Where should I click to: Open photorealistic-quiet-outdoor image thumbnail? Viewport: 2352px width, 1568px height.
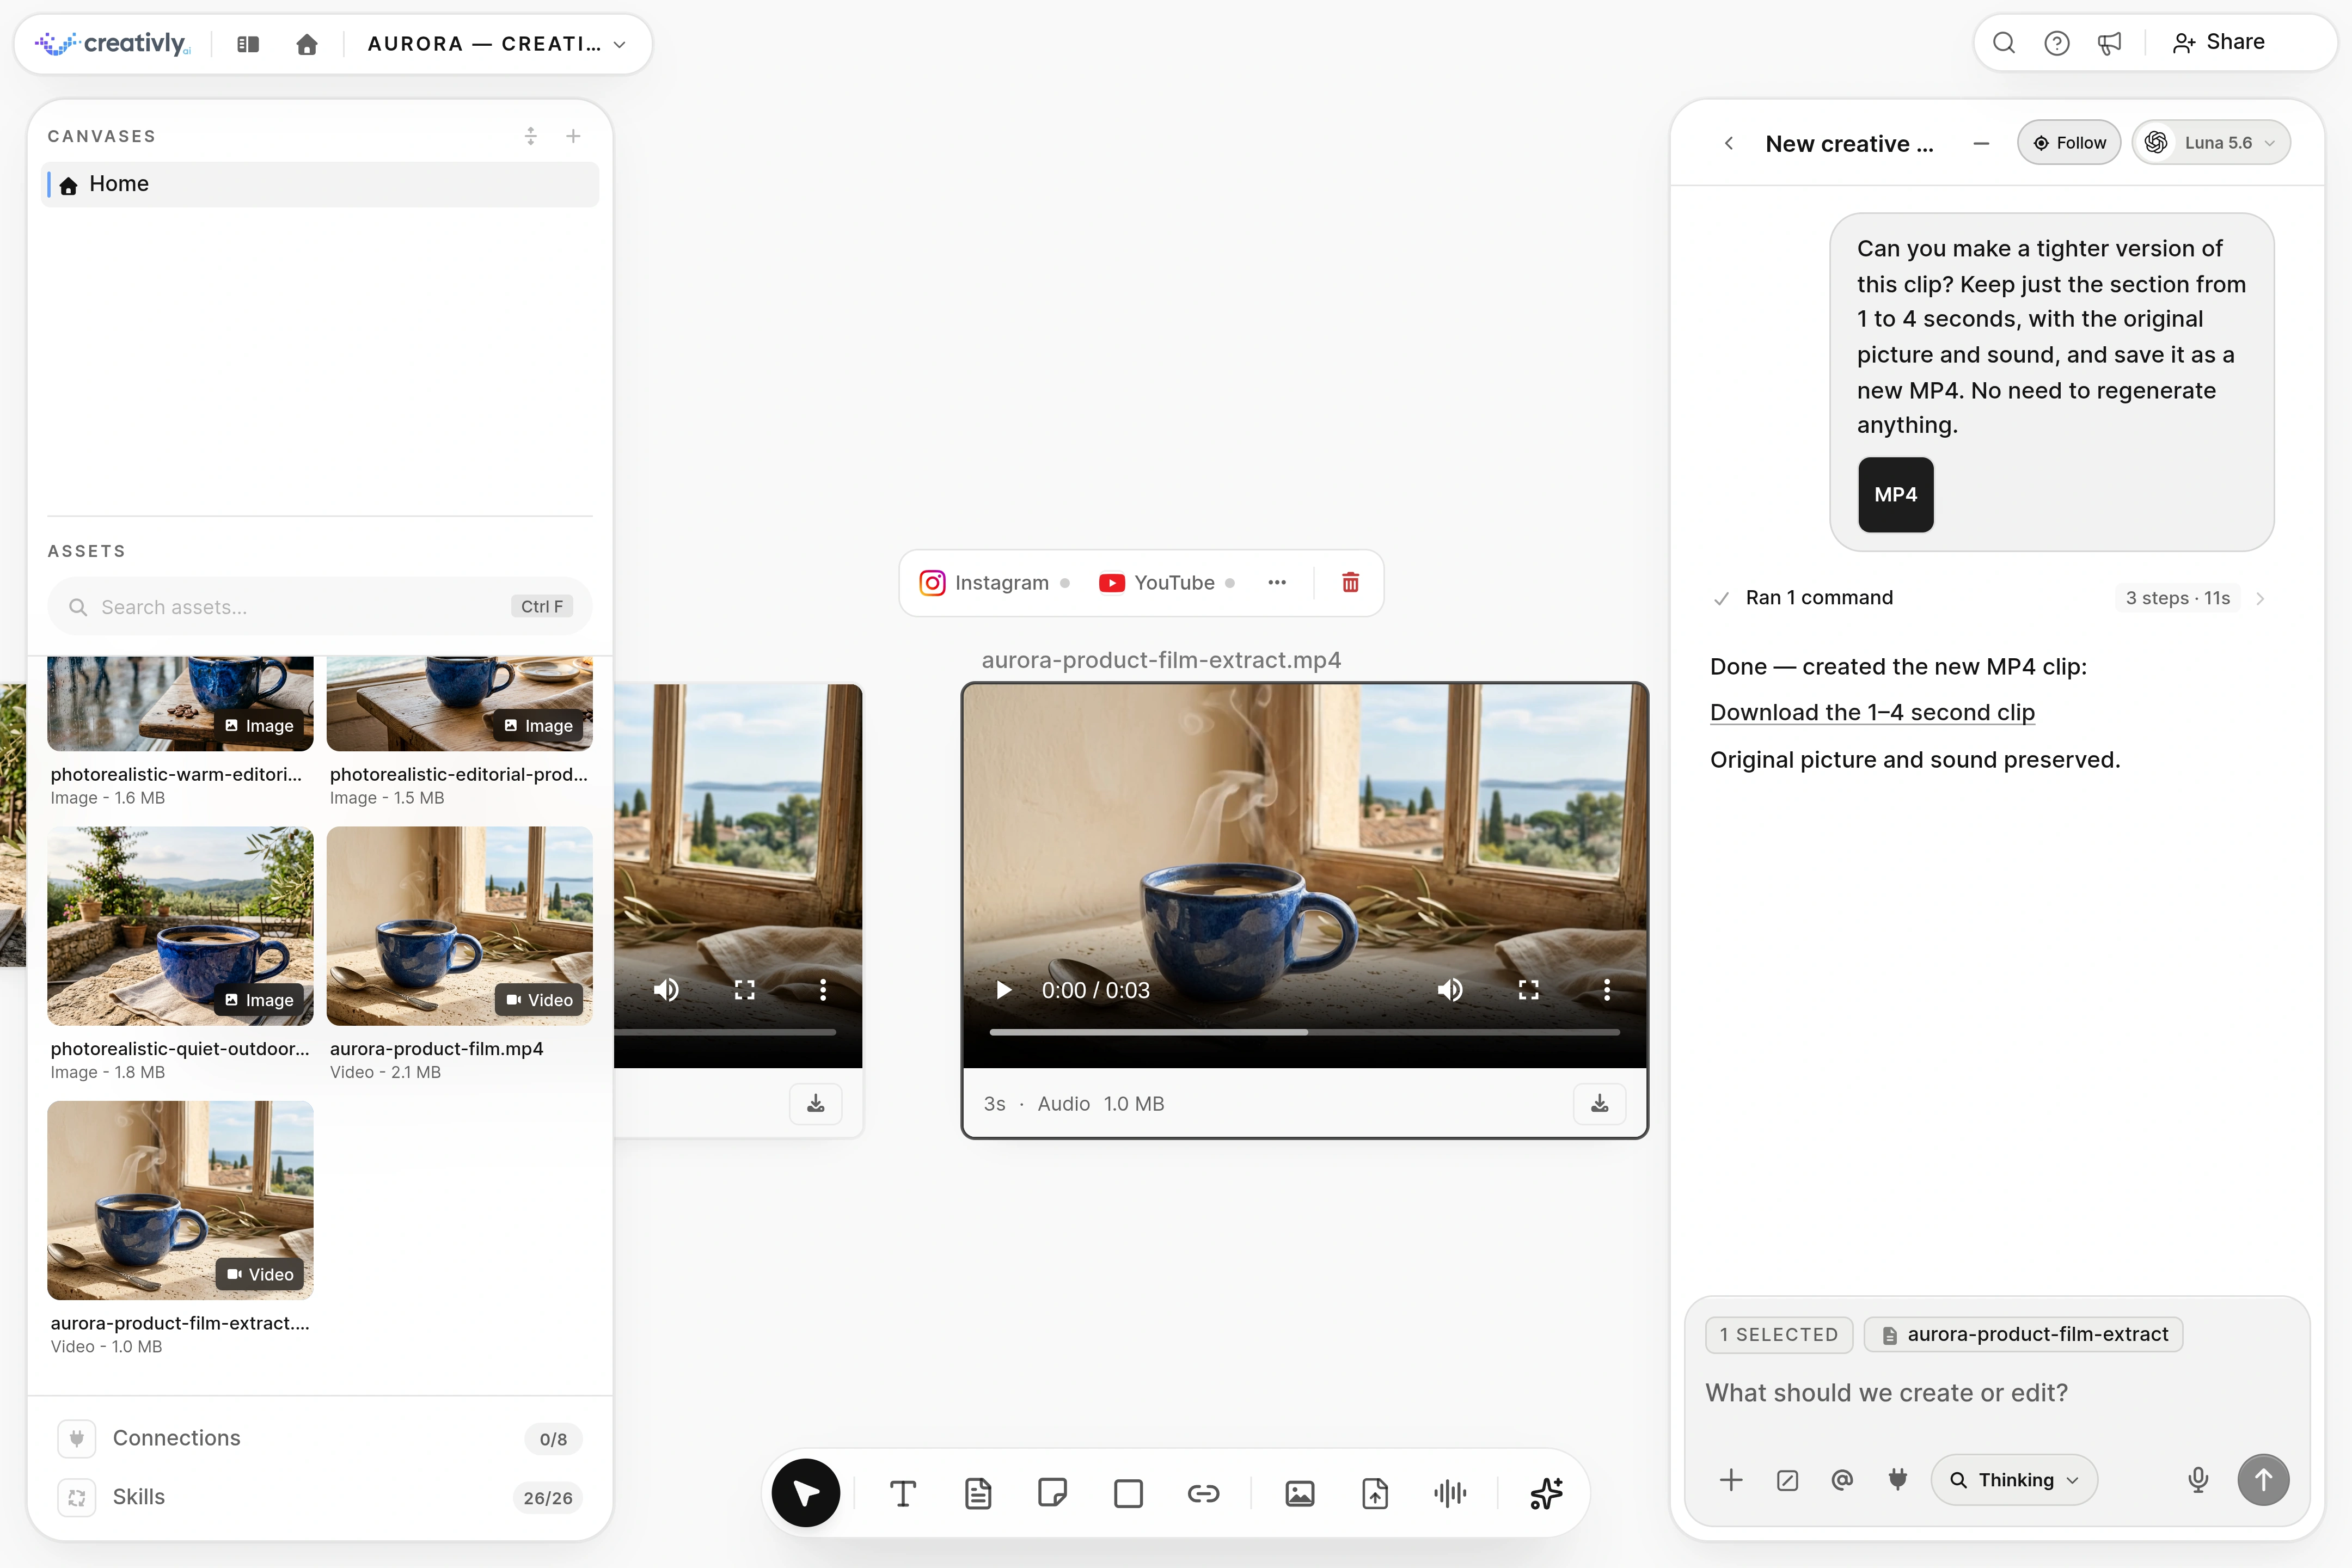(x=180, y=925)
